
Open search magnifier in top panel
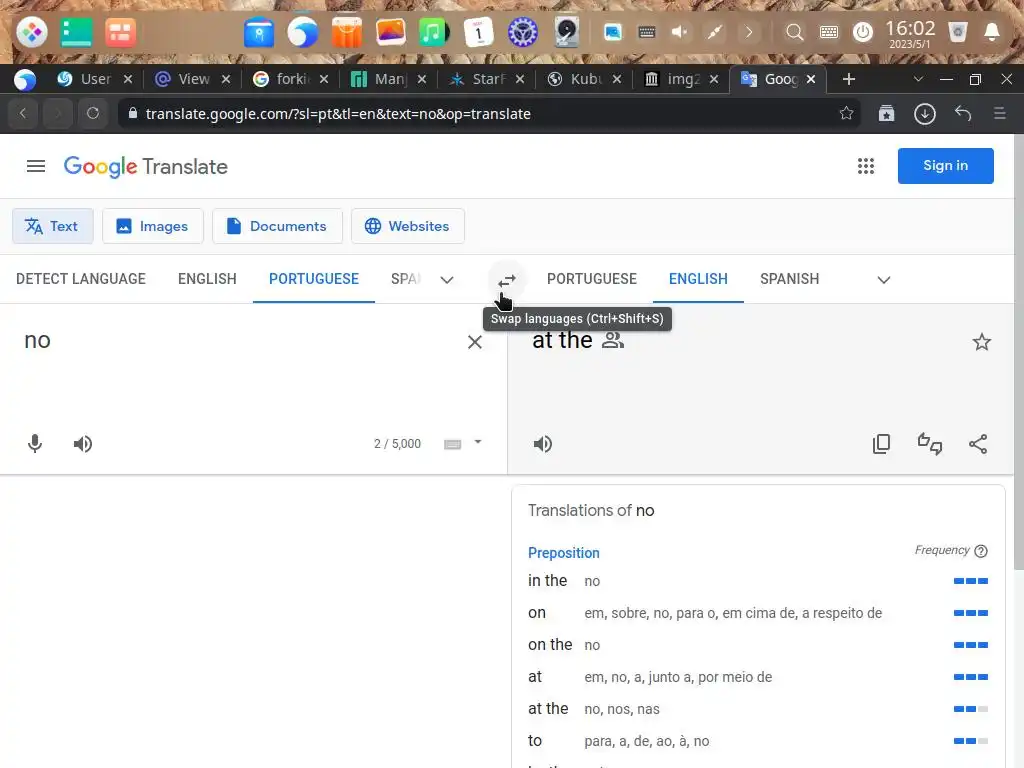(x=794, y=32)
